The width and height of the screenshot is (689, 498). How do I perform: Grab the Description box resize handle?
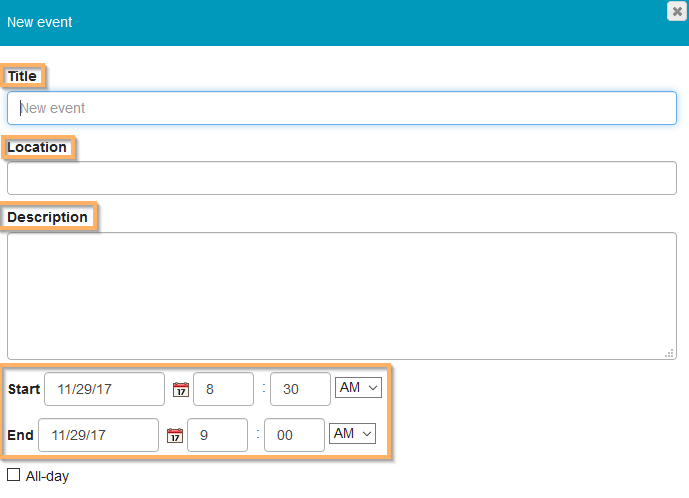click(669, 352)
